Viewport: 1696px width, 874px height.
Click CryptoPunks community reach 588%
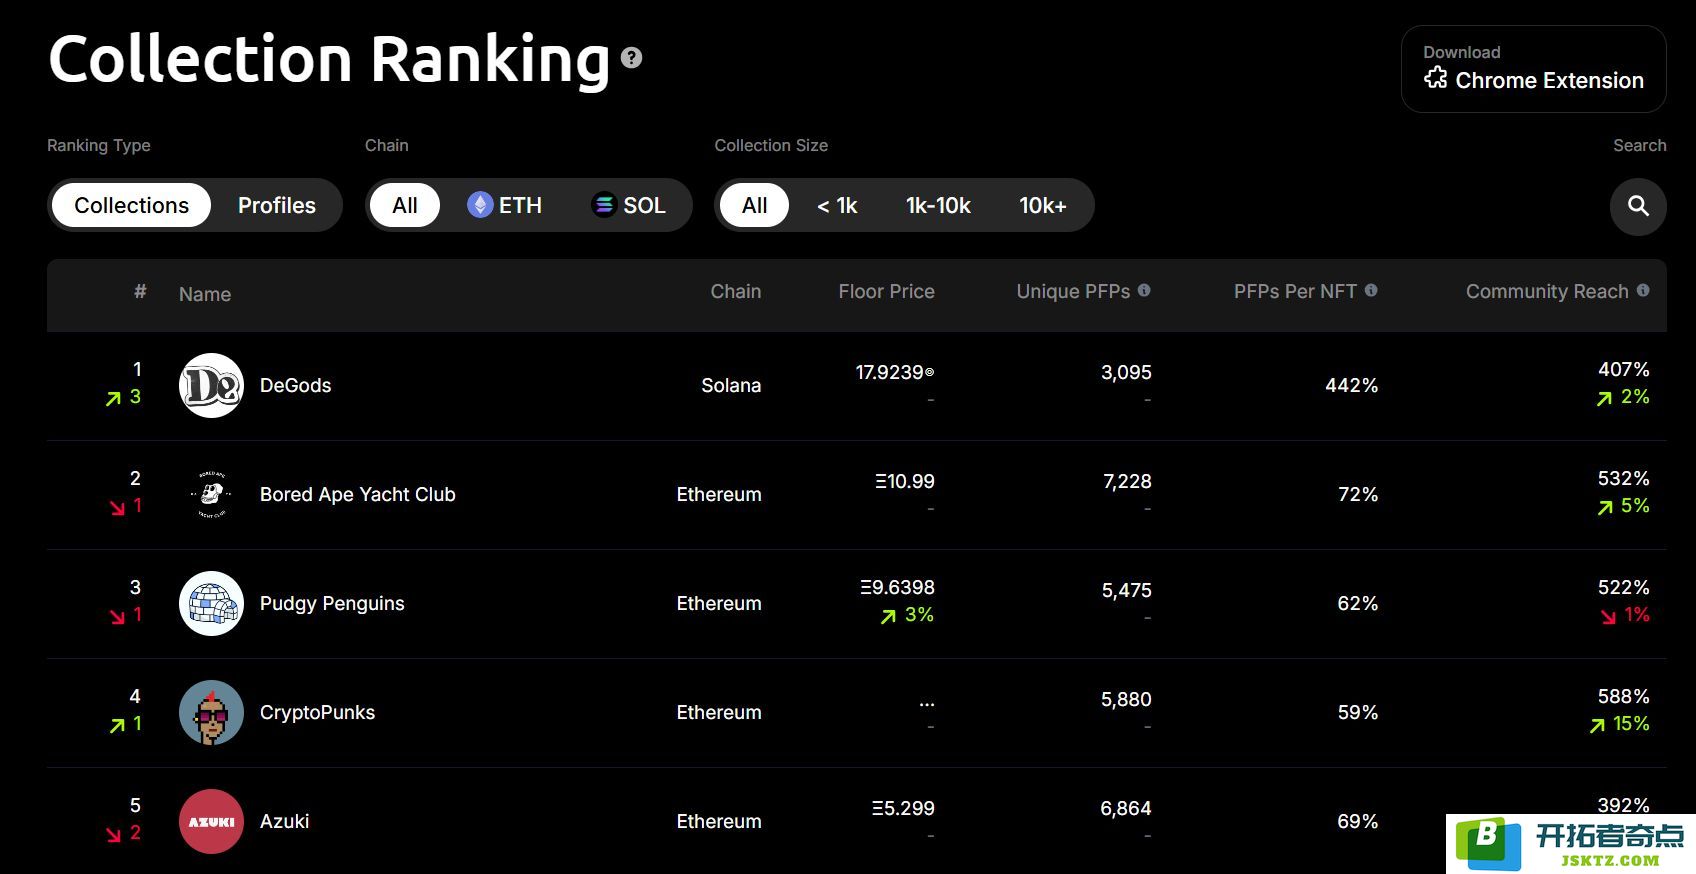pos(1623,696)
